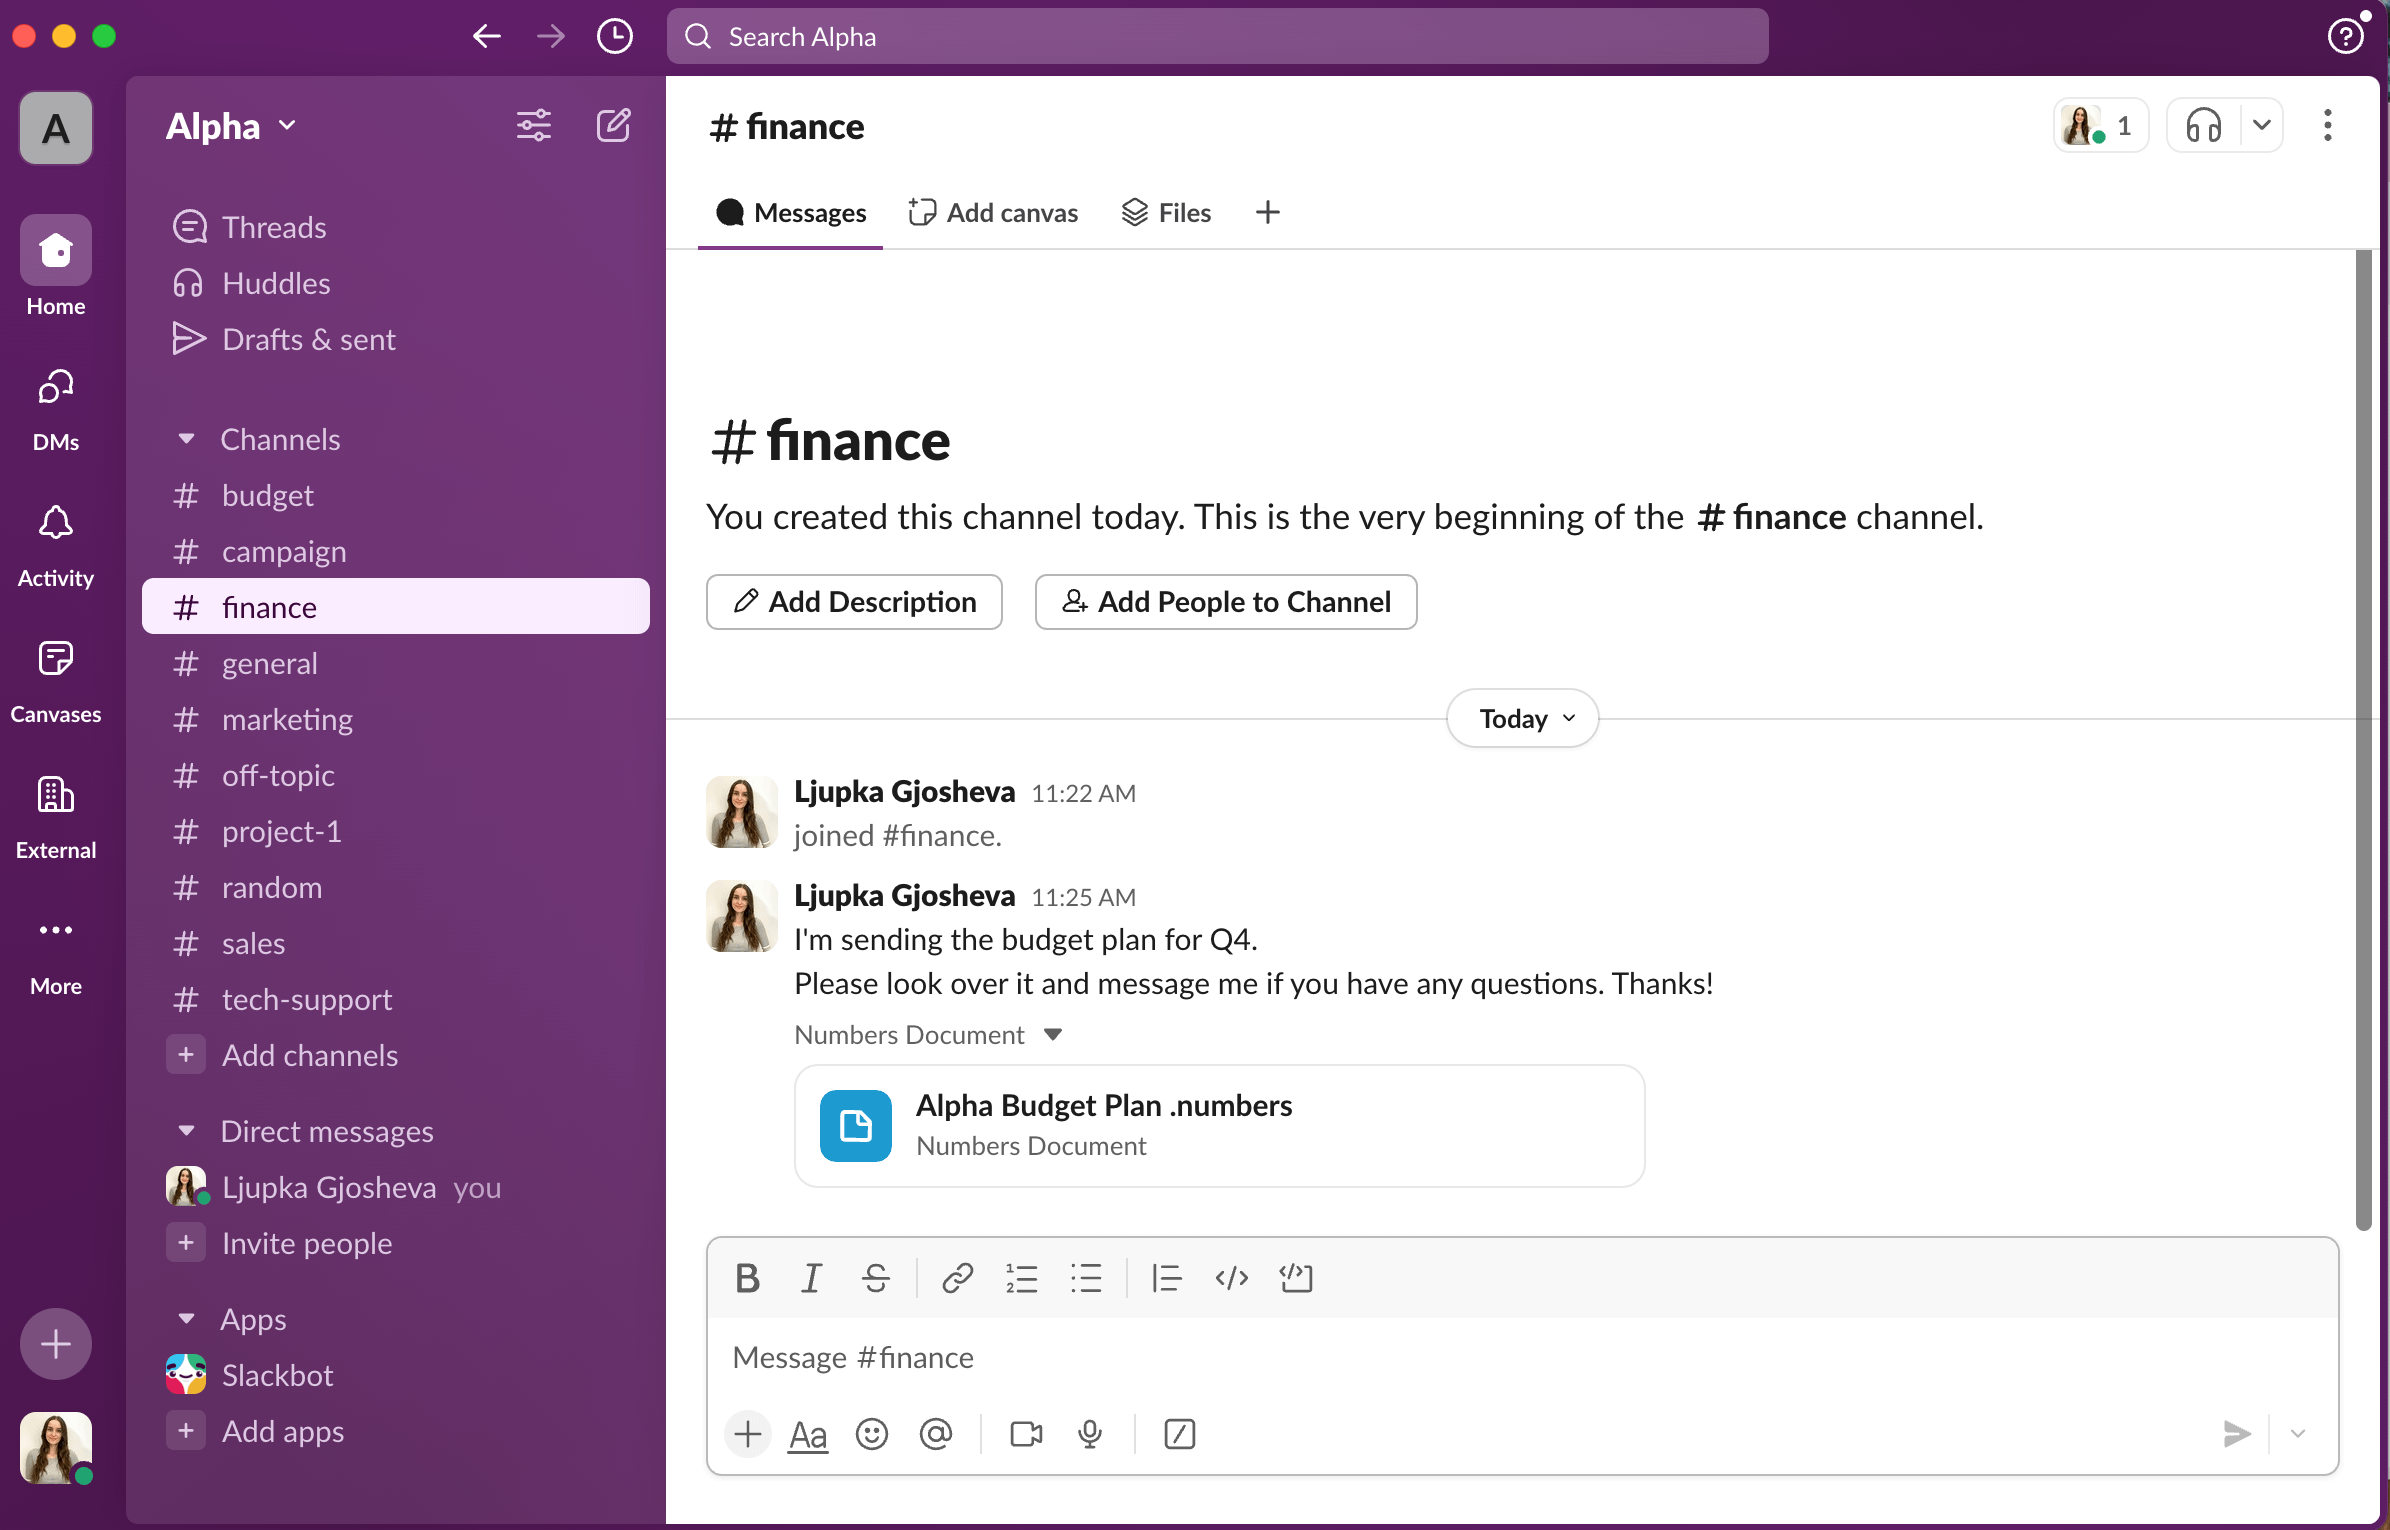2390x1530 pixels.
Task: Open Huddles in the sidebar
Action: pyautogui.click(x=396, y=283)
